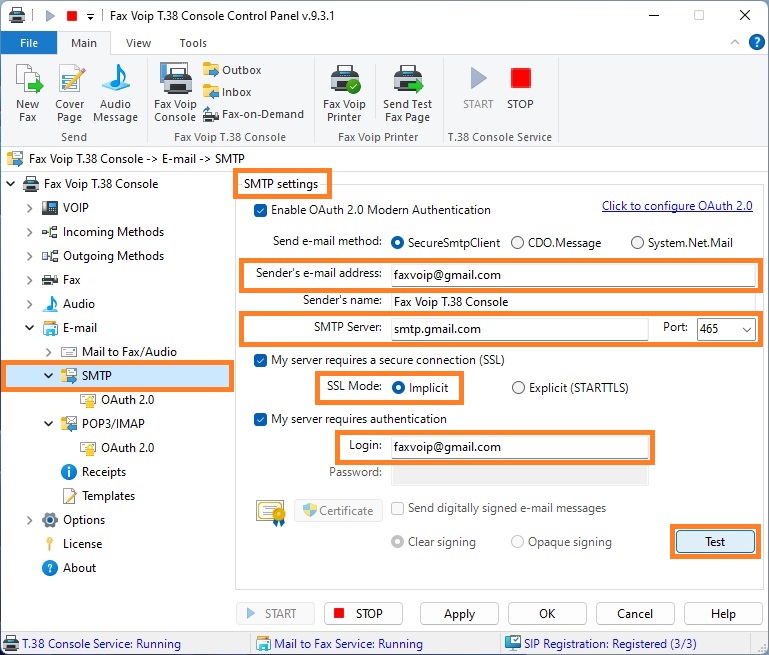
Task: Click the Fax Voip Printer icon
Action: click(x=344, y=93)
